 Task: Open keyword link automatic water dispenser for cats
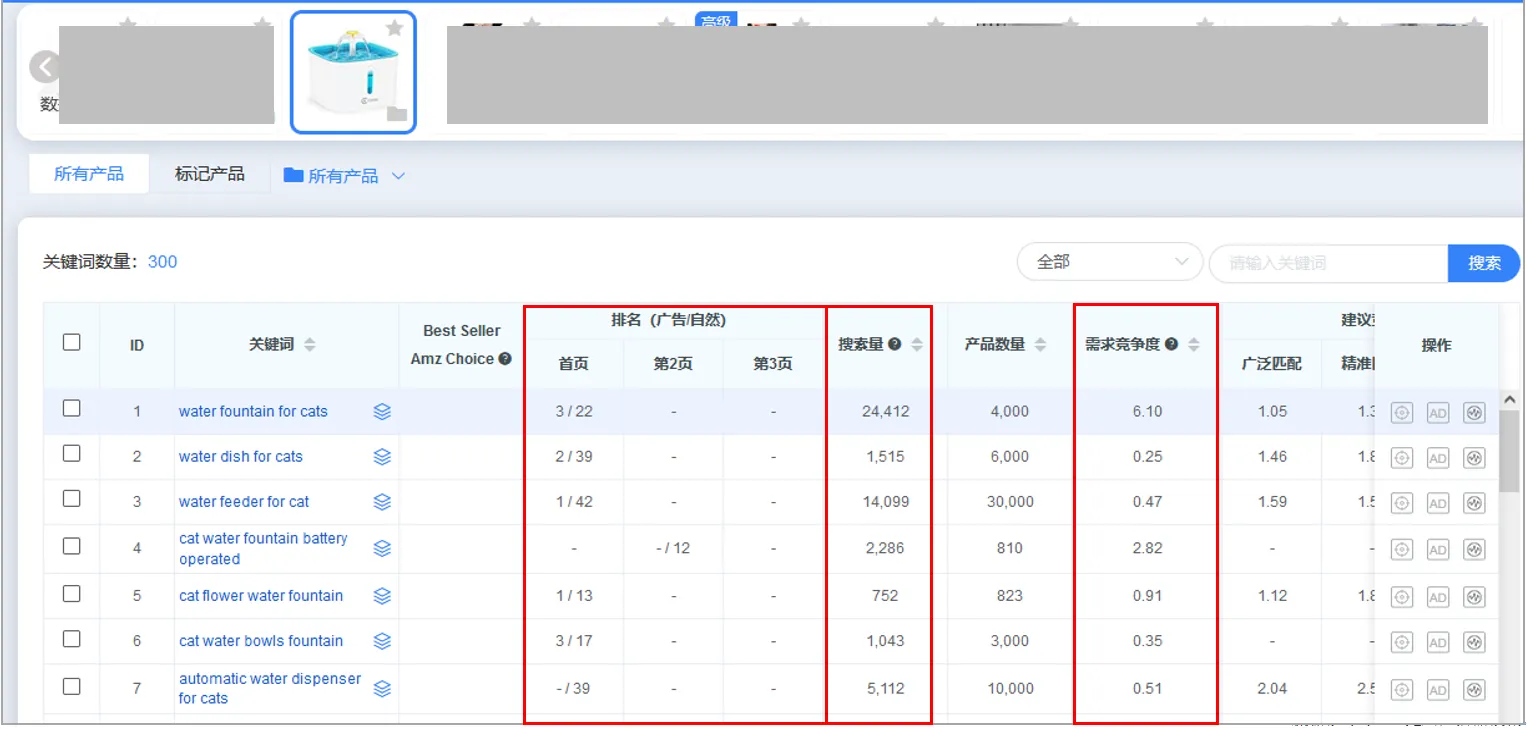pos(270,688)
